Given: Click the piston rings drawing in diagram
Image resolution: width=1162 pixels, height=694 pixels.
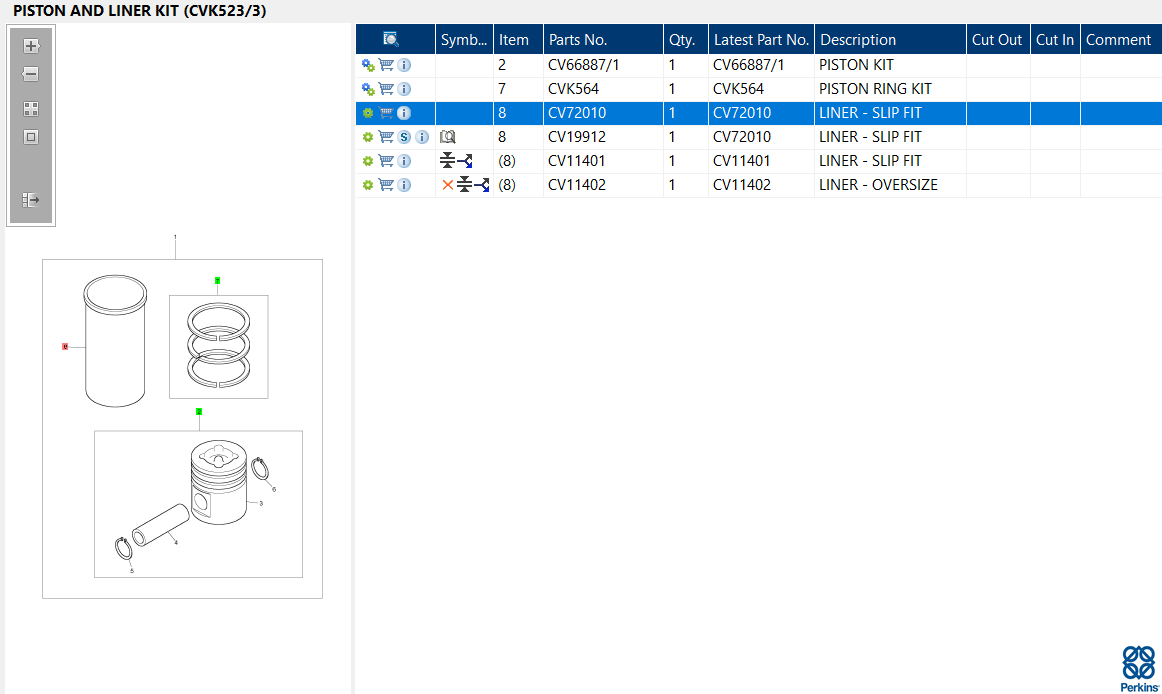Looking at the screenshot, I should (219, 346).
